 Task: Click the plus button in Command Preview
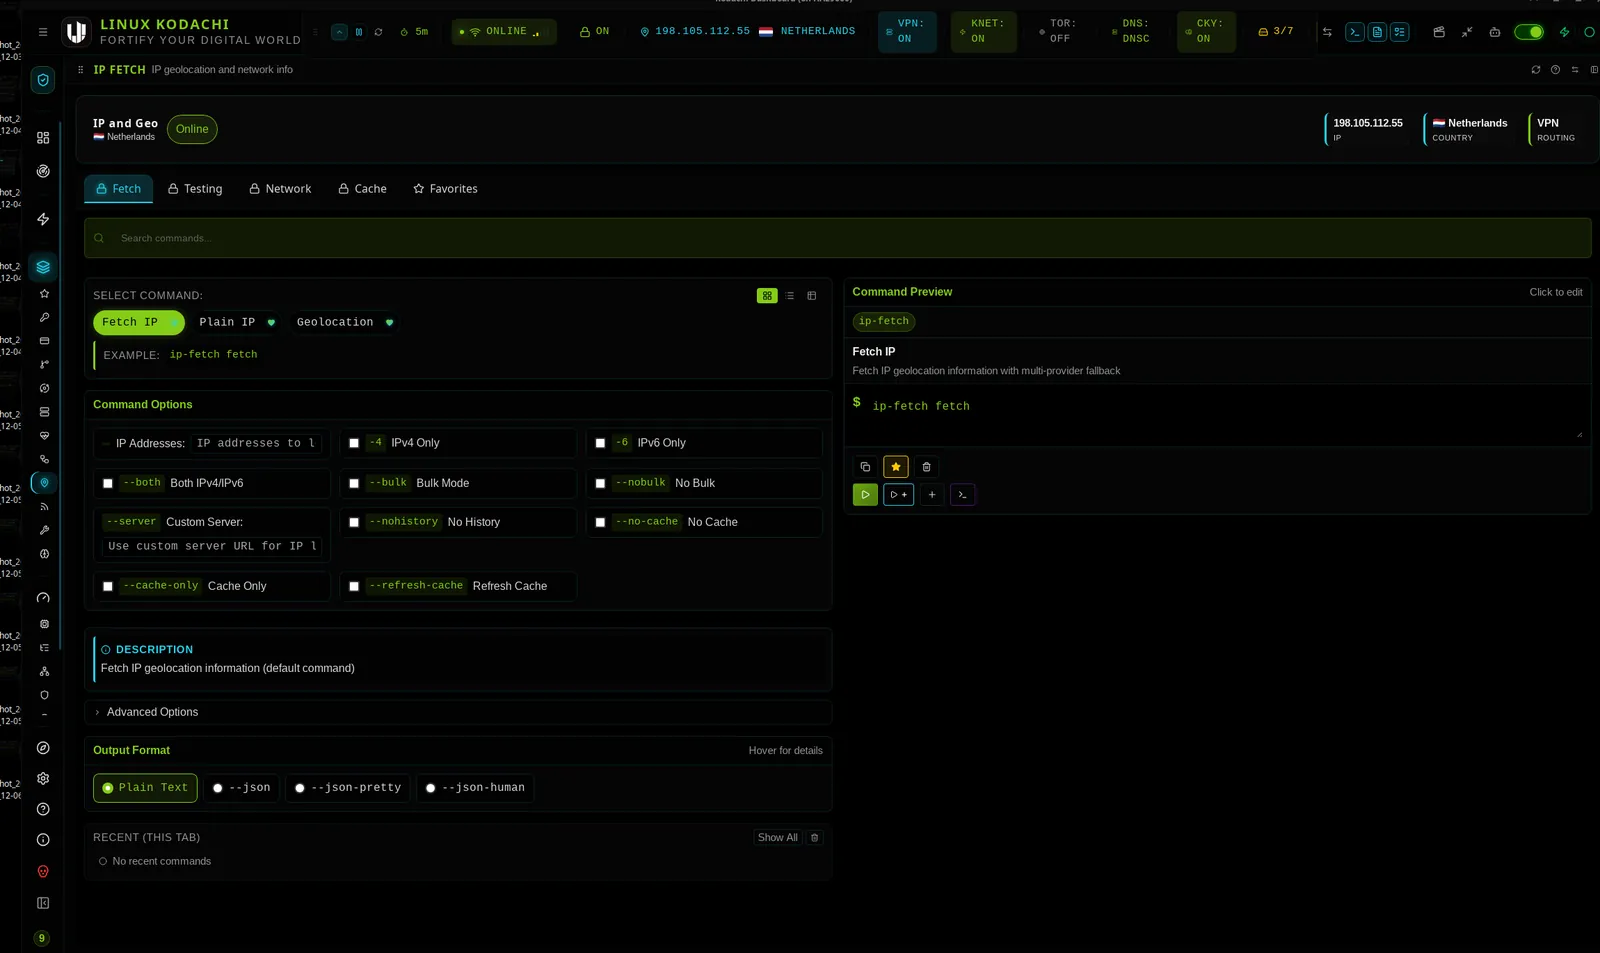[x=932, y=495]
